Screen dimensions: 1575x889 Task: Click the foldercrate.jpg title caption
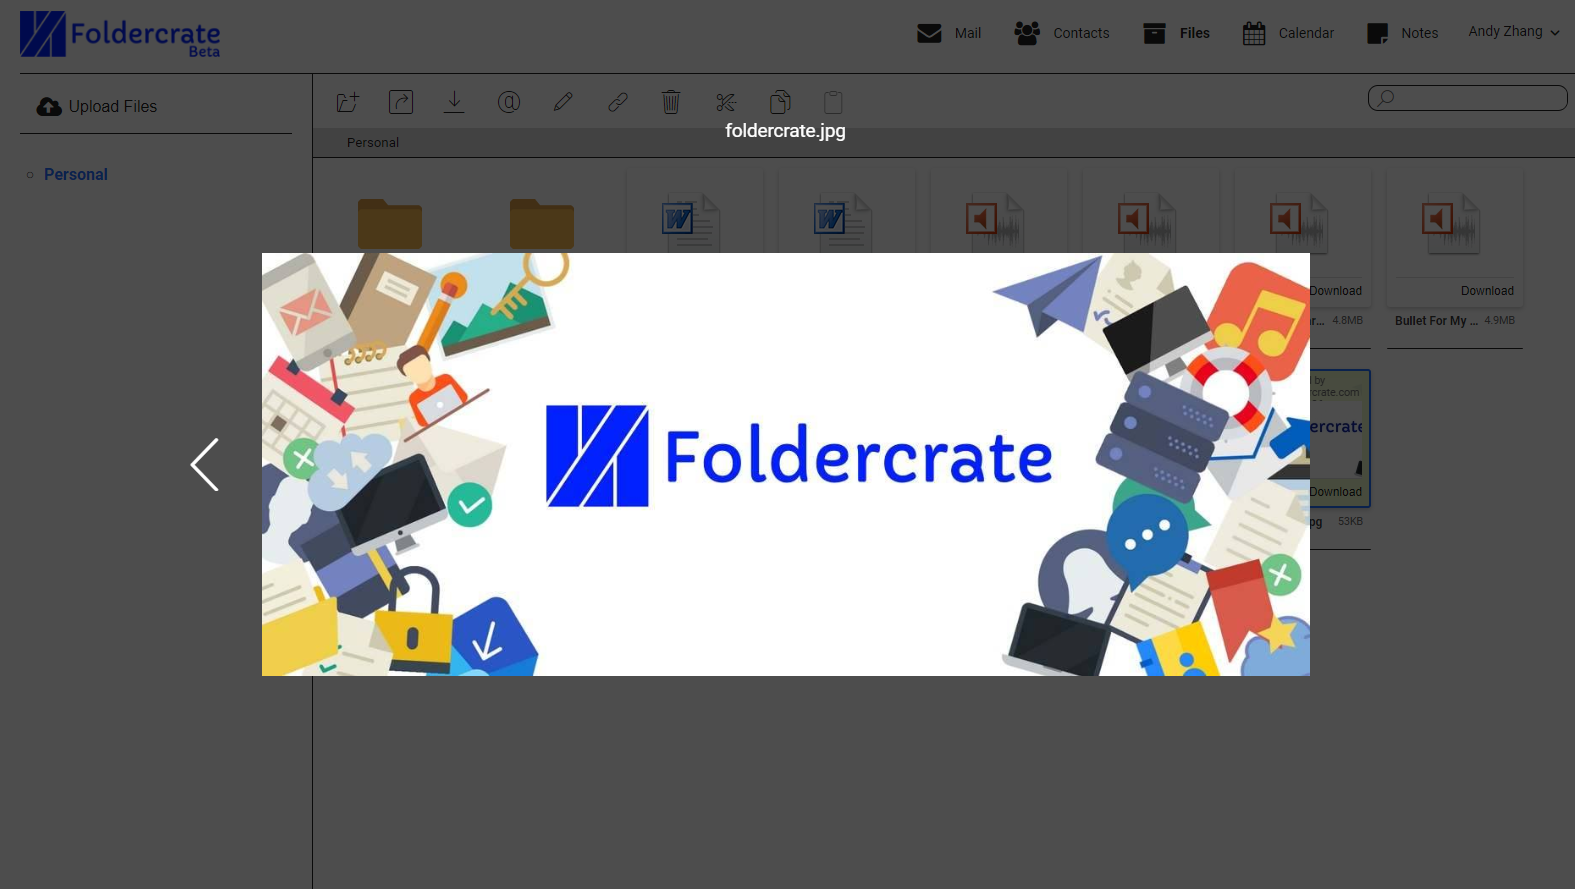point(785,131)
